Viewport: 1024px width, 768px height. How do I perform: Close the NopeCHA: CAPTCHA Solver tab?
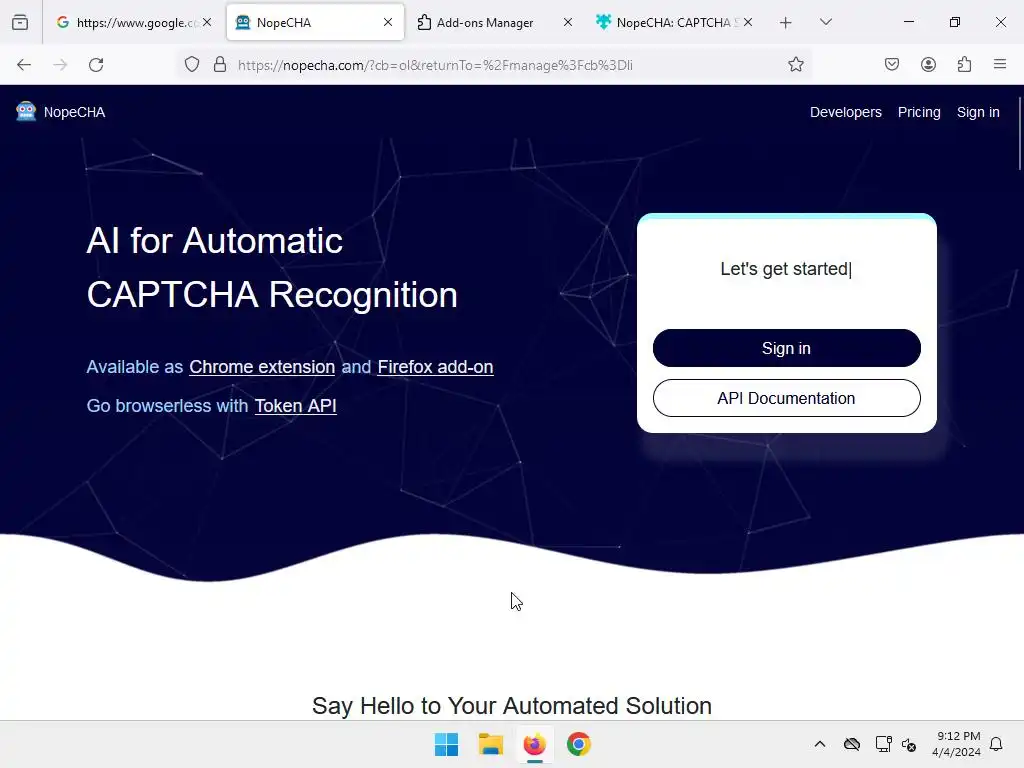(x=748, y=22)
